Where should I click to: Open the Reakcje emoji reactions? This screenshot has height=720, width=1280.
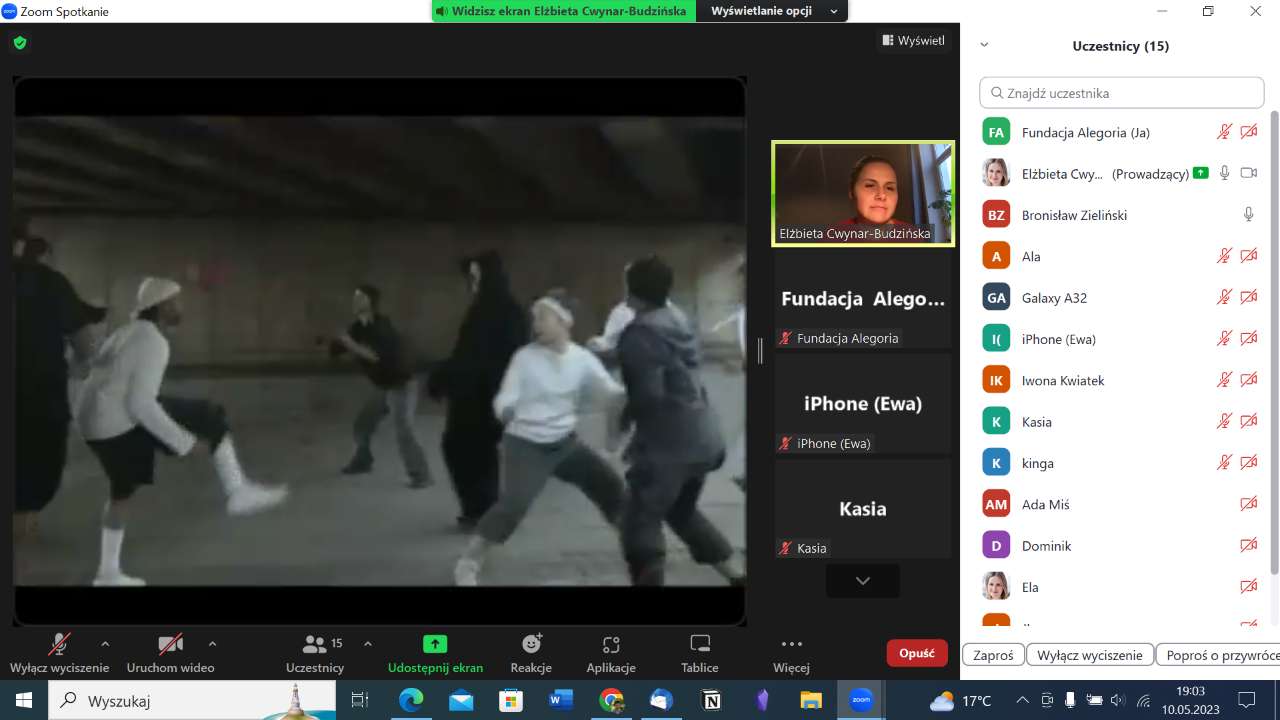pyautogui.click(x=531, y=645)
